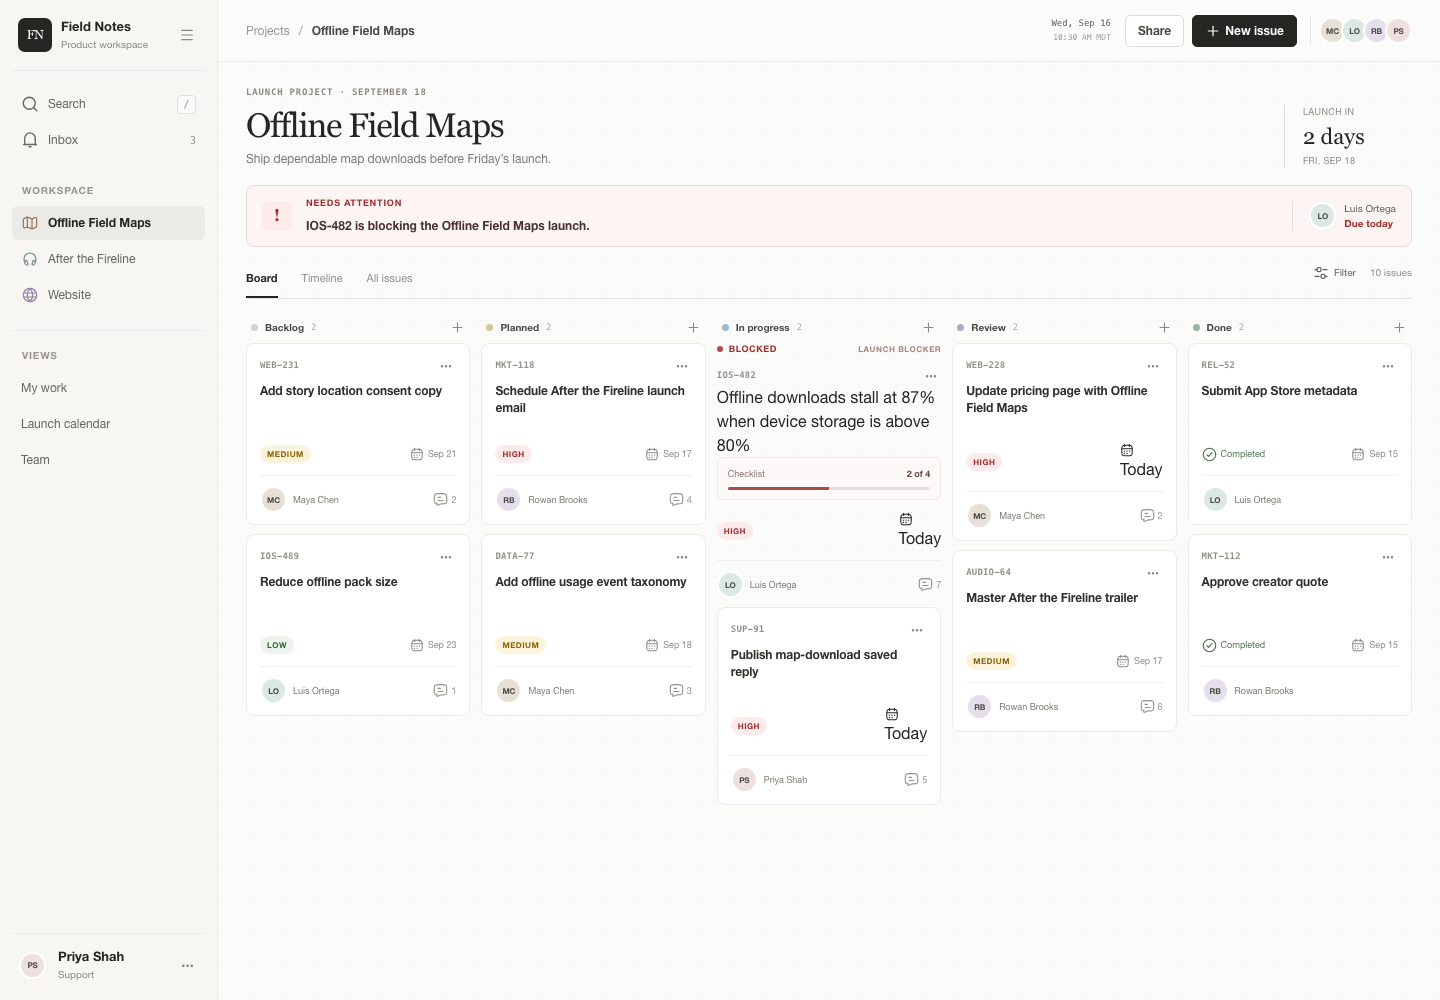Add an issue to the Done column
The height and width of the screenshot is (1000, 1440).
1399,328
